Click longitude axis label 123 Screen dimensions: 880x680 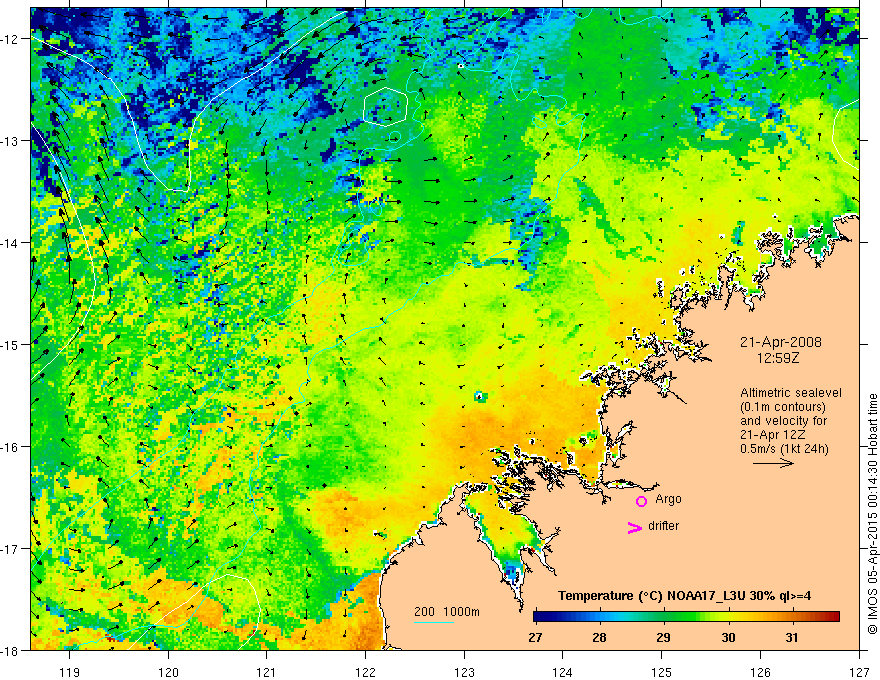click(x=464, y=672)
